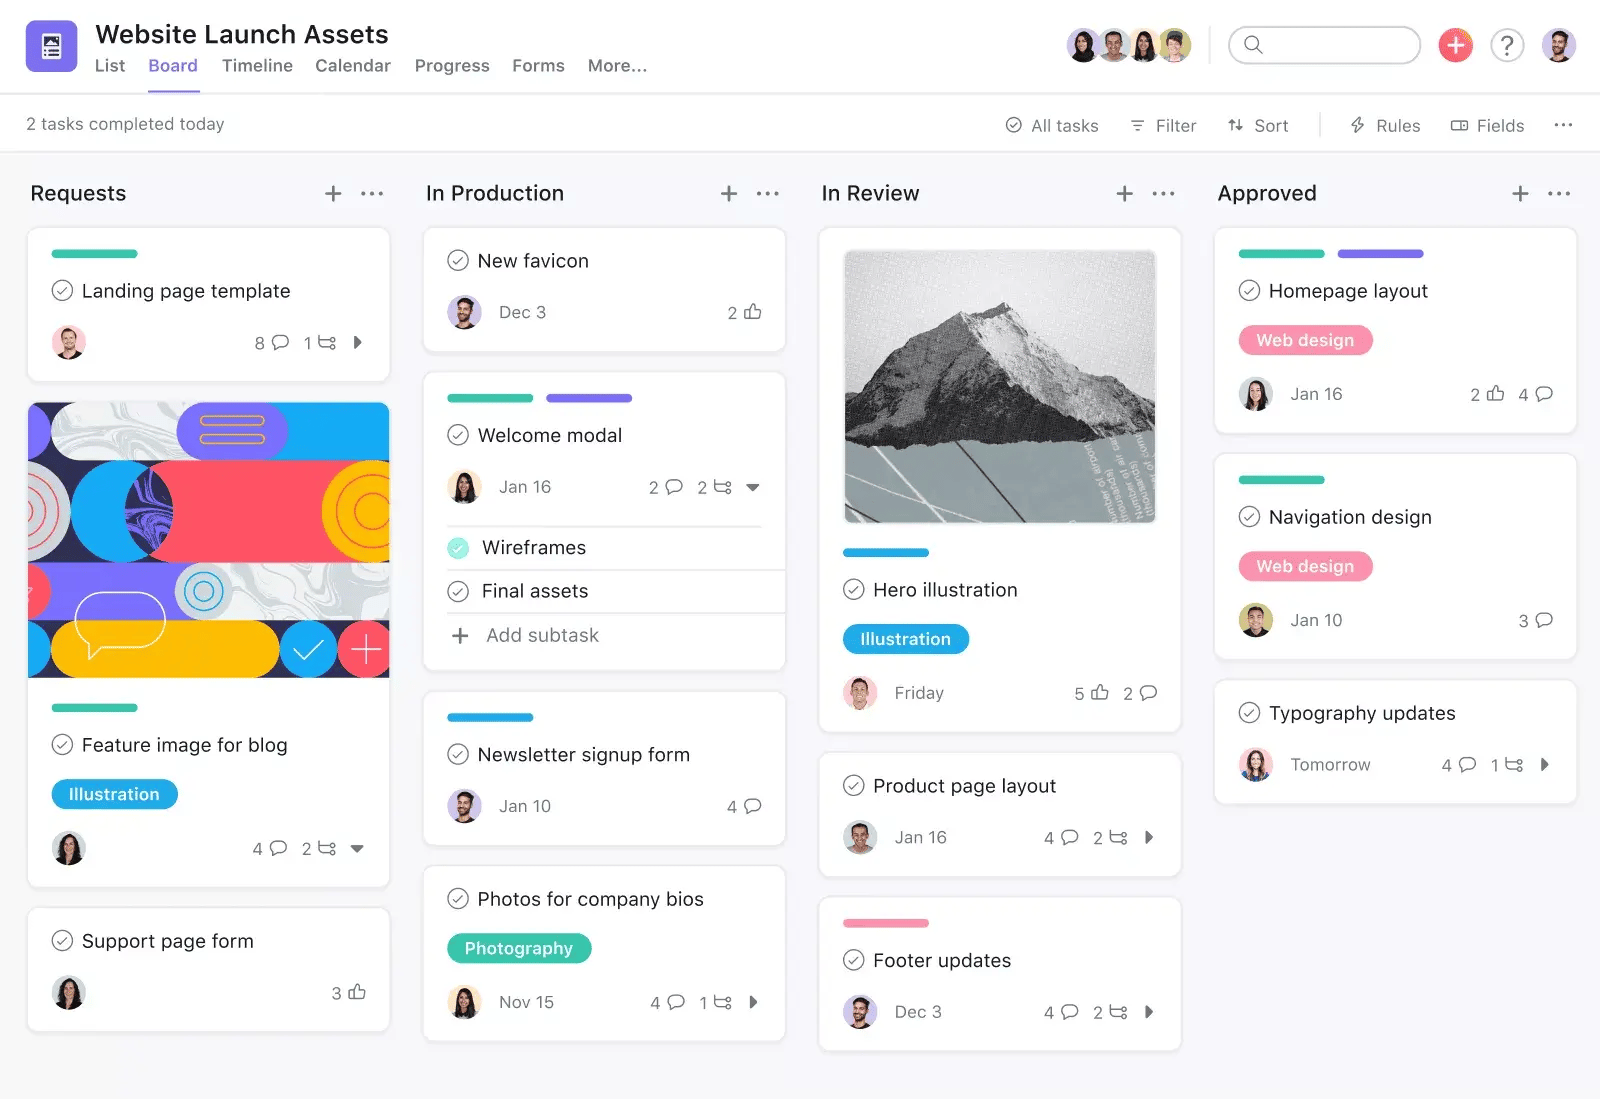Click Add subtask under Welcome modal
The width and height of the screenshot is (1600, 1100).
click(x=541, y=636)
